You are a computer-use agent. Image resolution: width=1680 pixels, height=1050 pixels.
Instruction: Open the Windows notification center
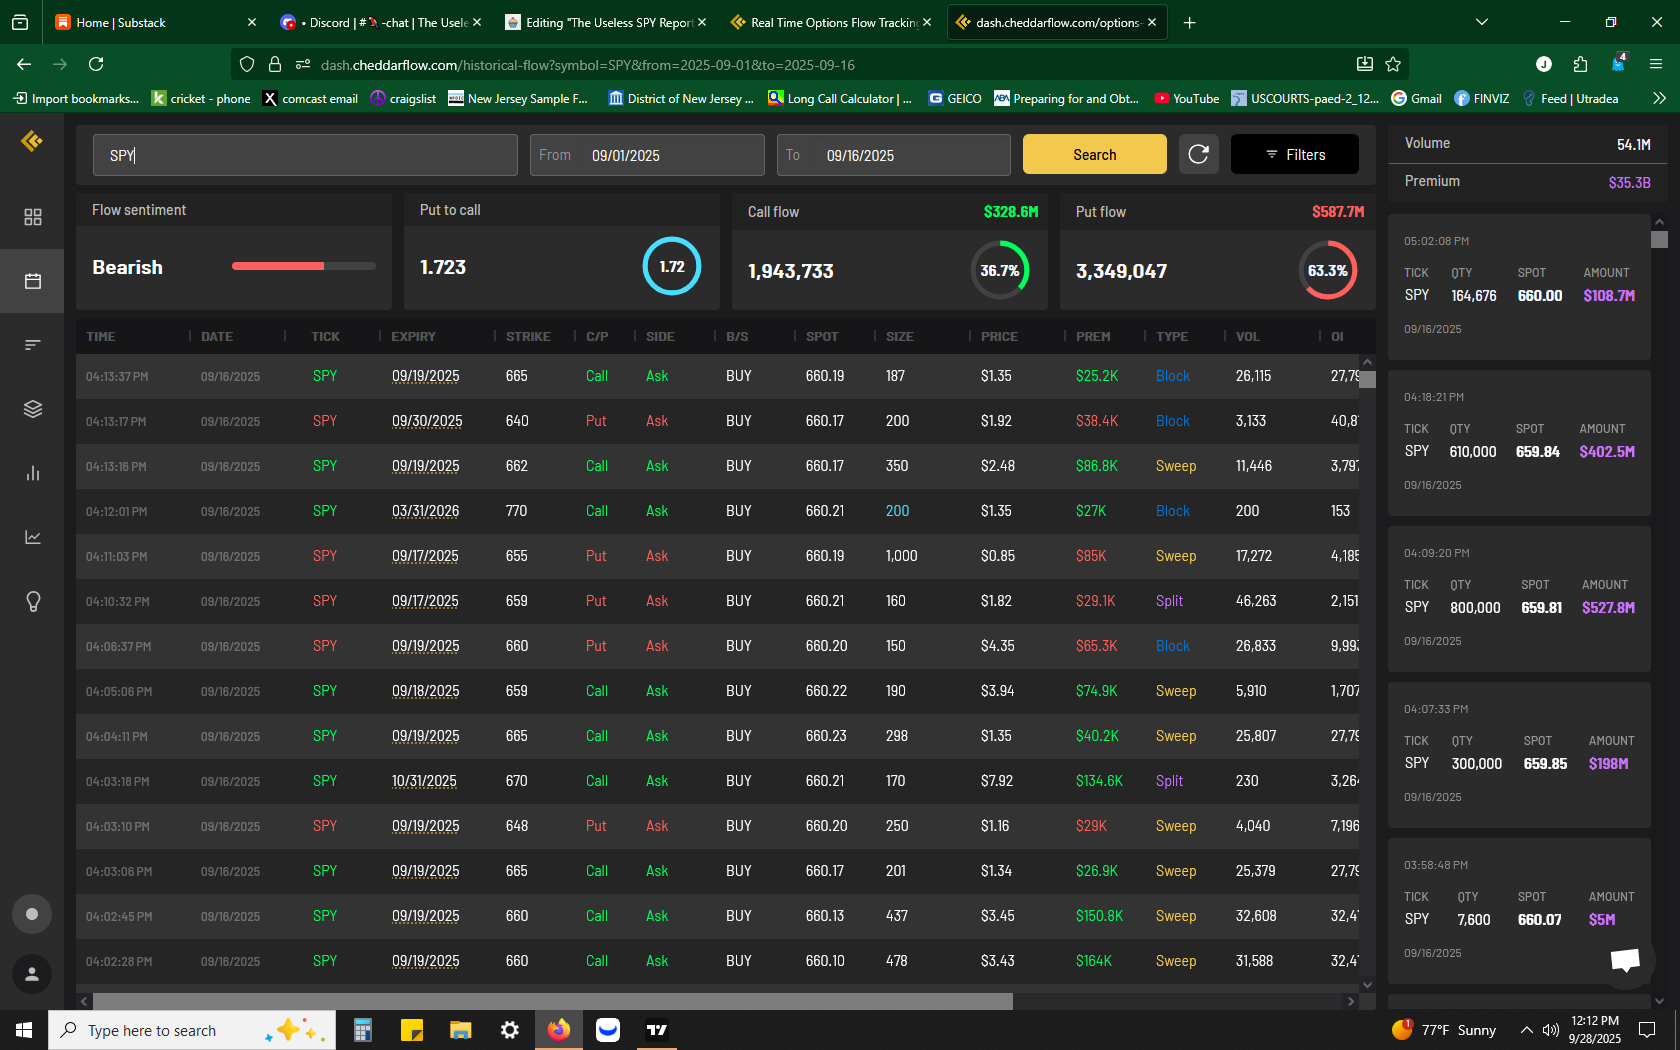[1647, 1030]
